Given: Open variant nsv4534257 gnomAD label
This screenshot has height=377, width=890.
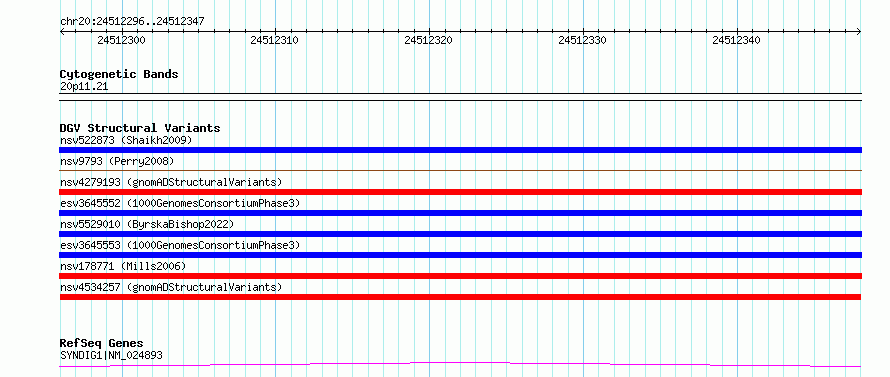Looking at the screenshot, I should tap(171, 287).
